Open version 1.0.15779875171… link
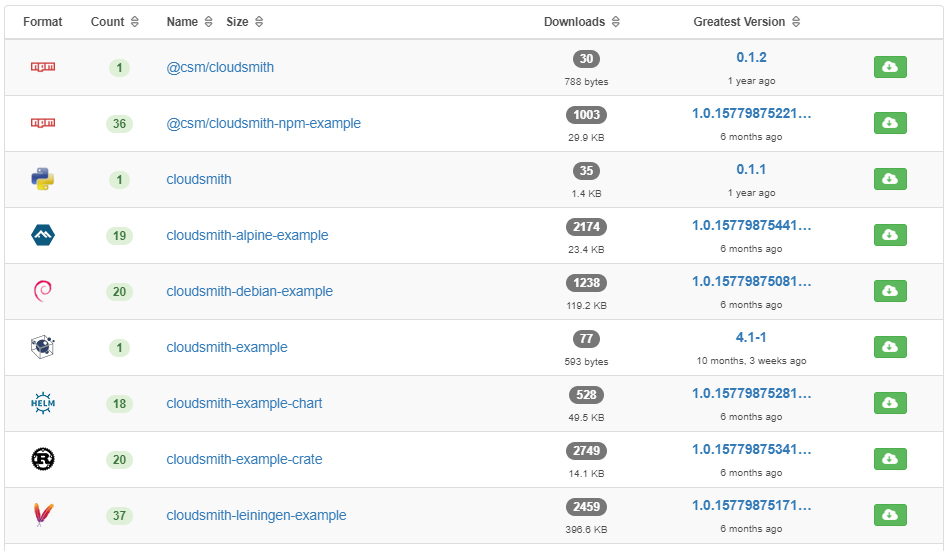The height and width of the screenshot is (551, 948). [752, 506]
